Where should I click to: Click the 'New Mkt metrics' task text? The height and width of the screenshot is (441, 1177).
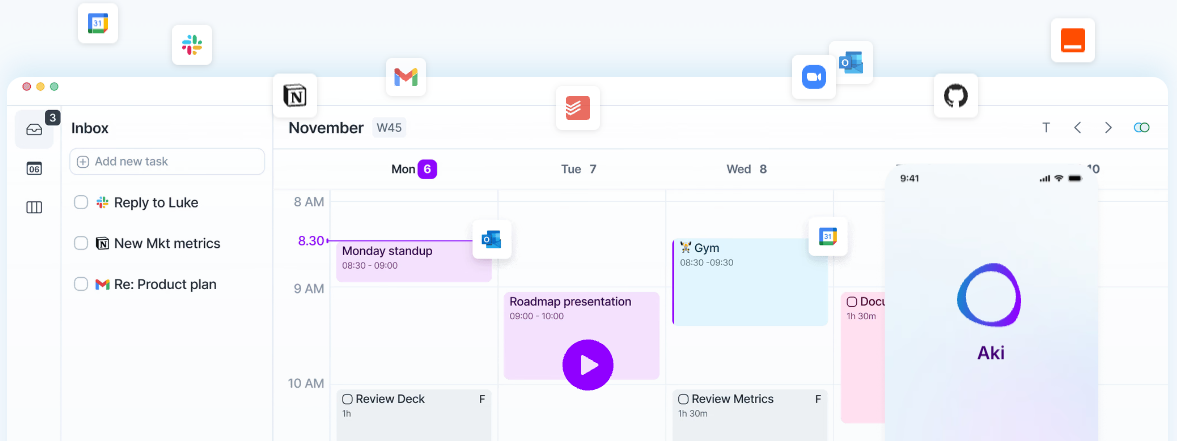[167, 244]
